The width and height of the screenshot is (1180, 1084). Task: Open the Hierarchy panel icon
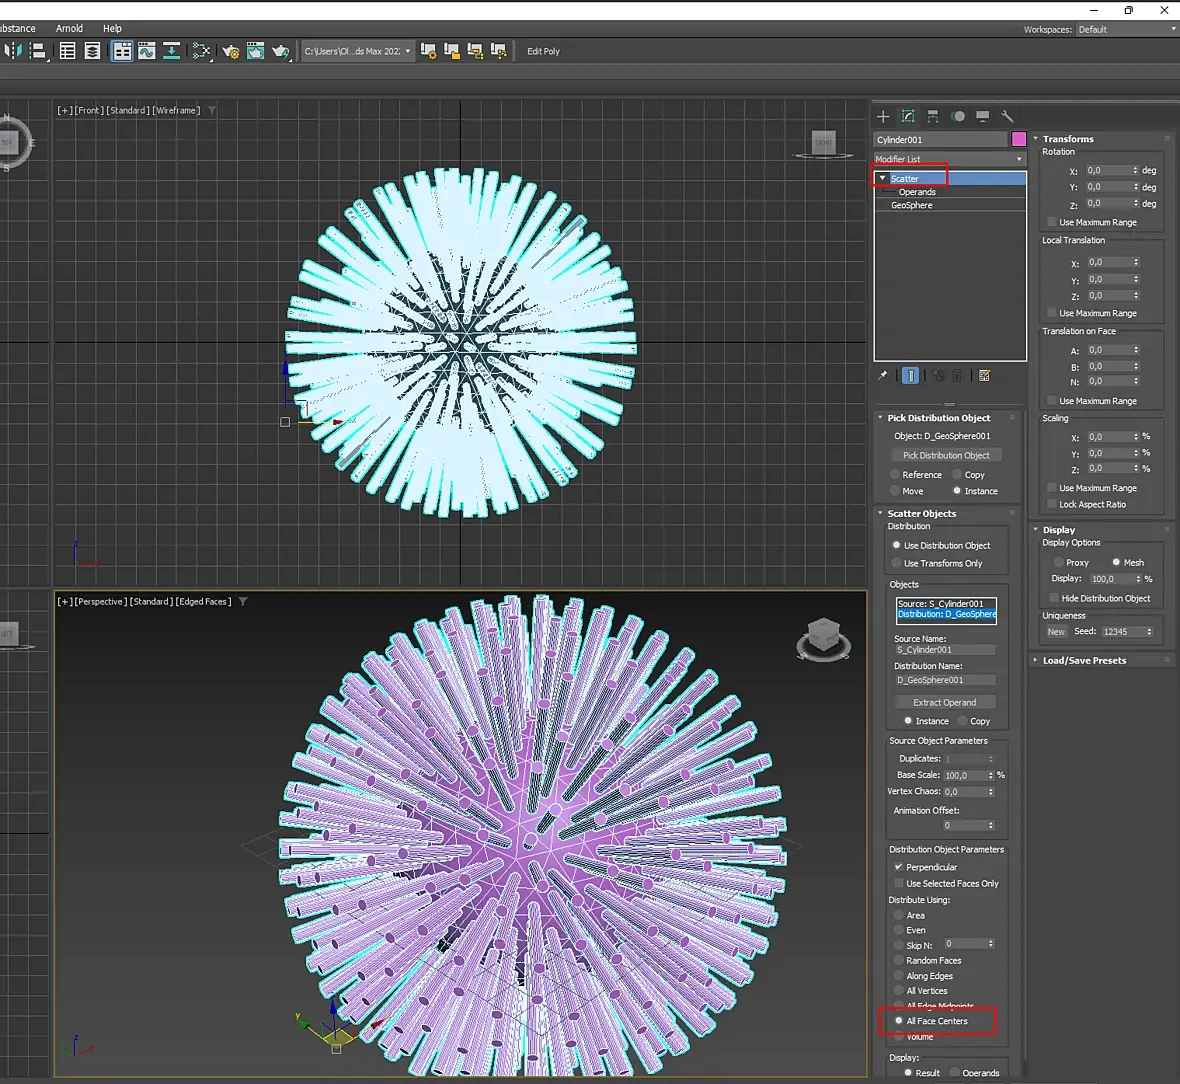pyautogui.click(x=933, y=116)
